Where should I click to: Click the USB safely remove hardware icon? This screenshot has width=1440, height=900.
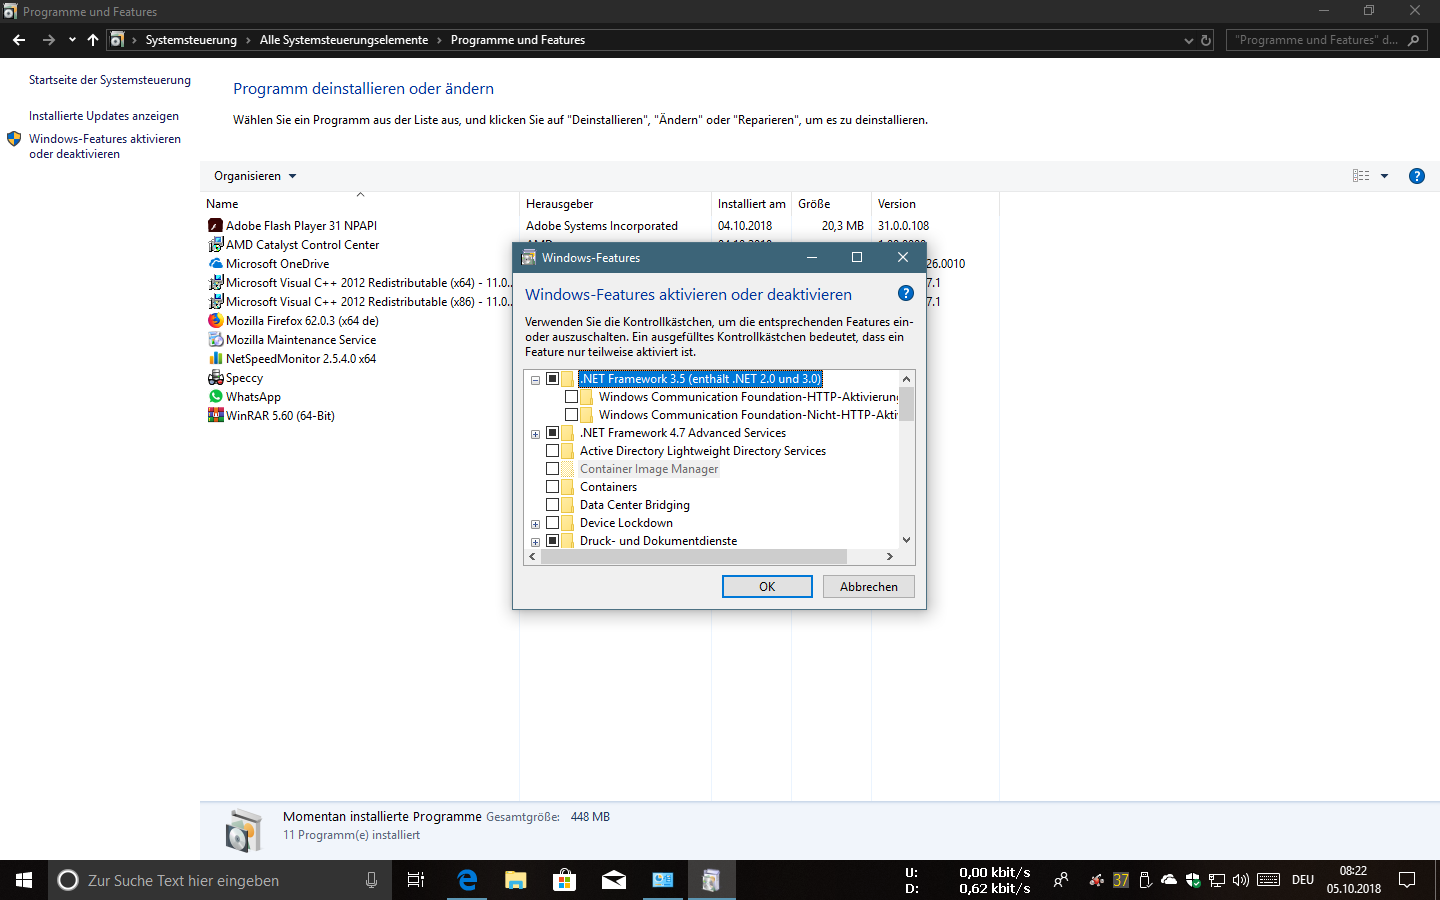[1146, 880]
